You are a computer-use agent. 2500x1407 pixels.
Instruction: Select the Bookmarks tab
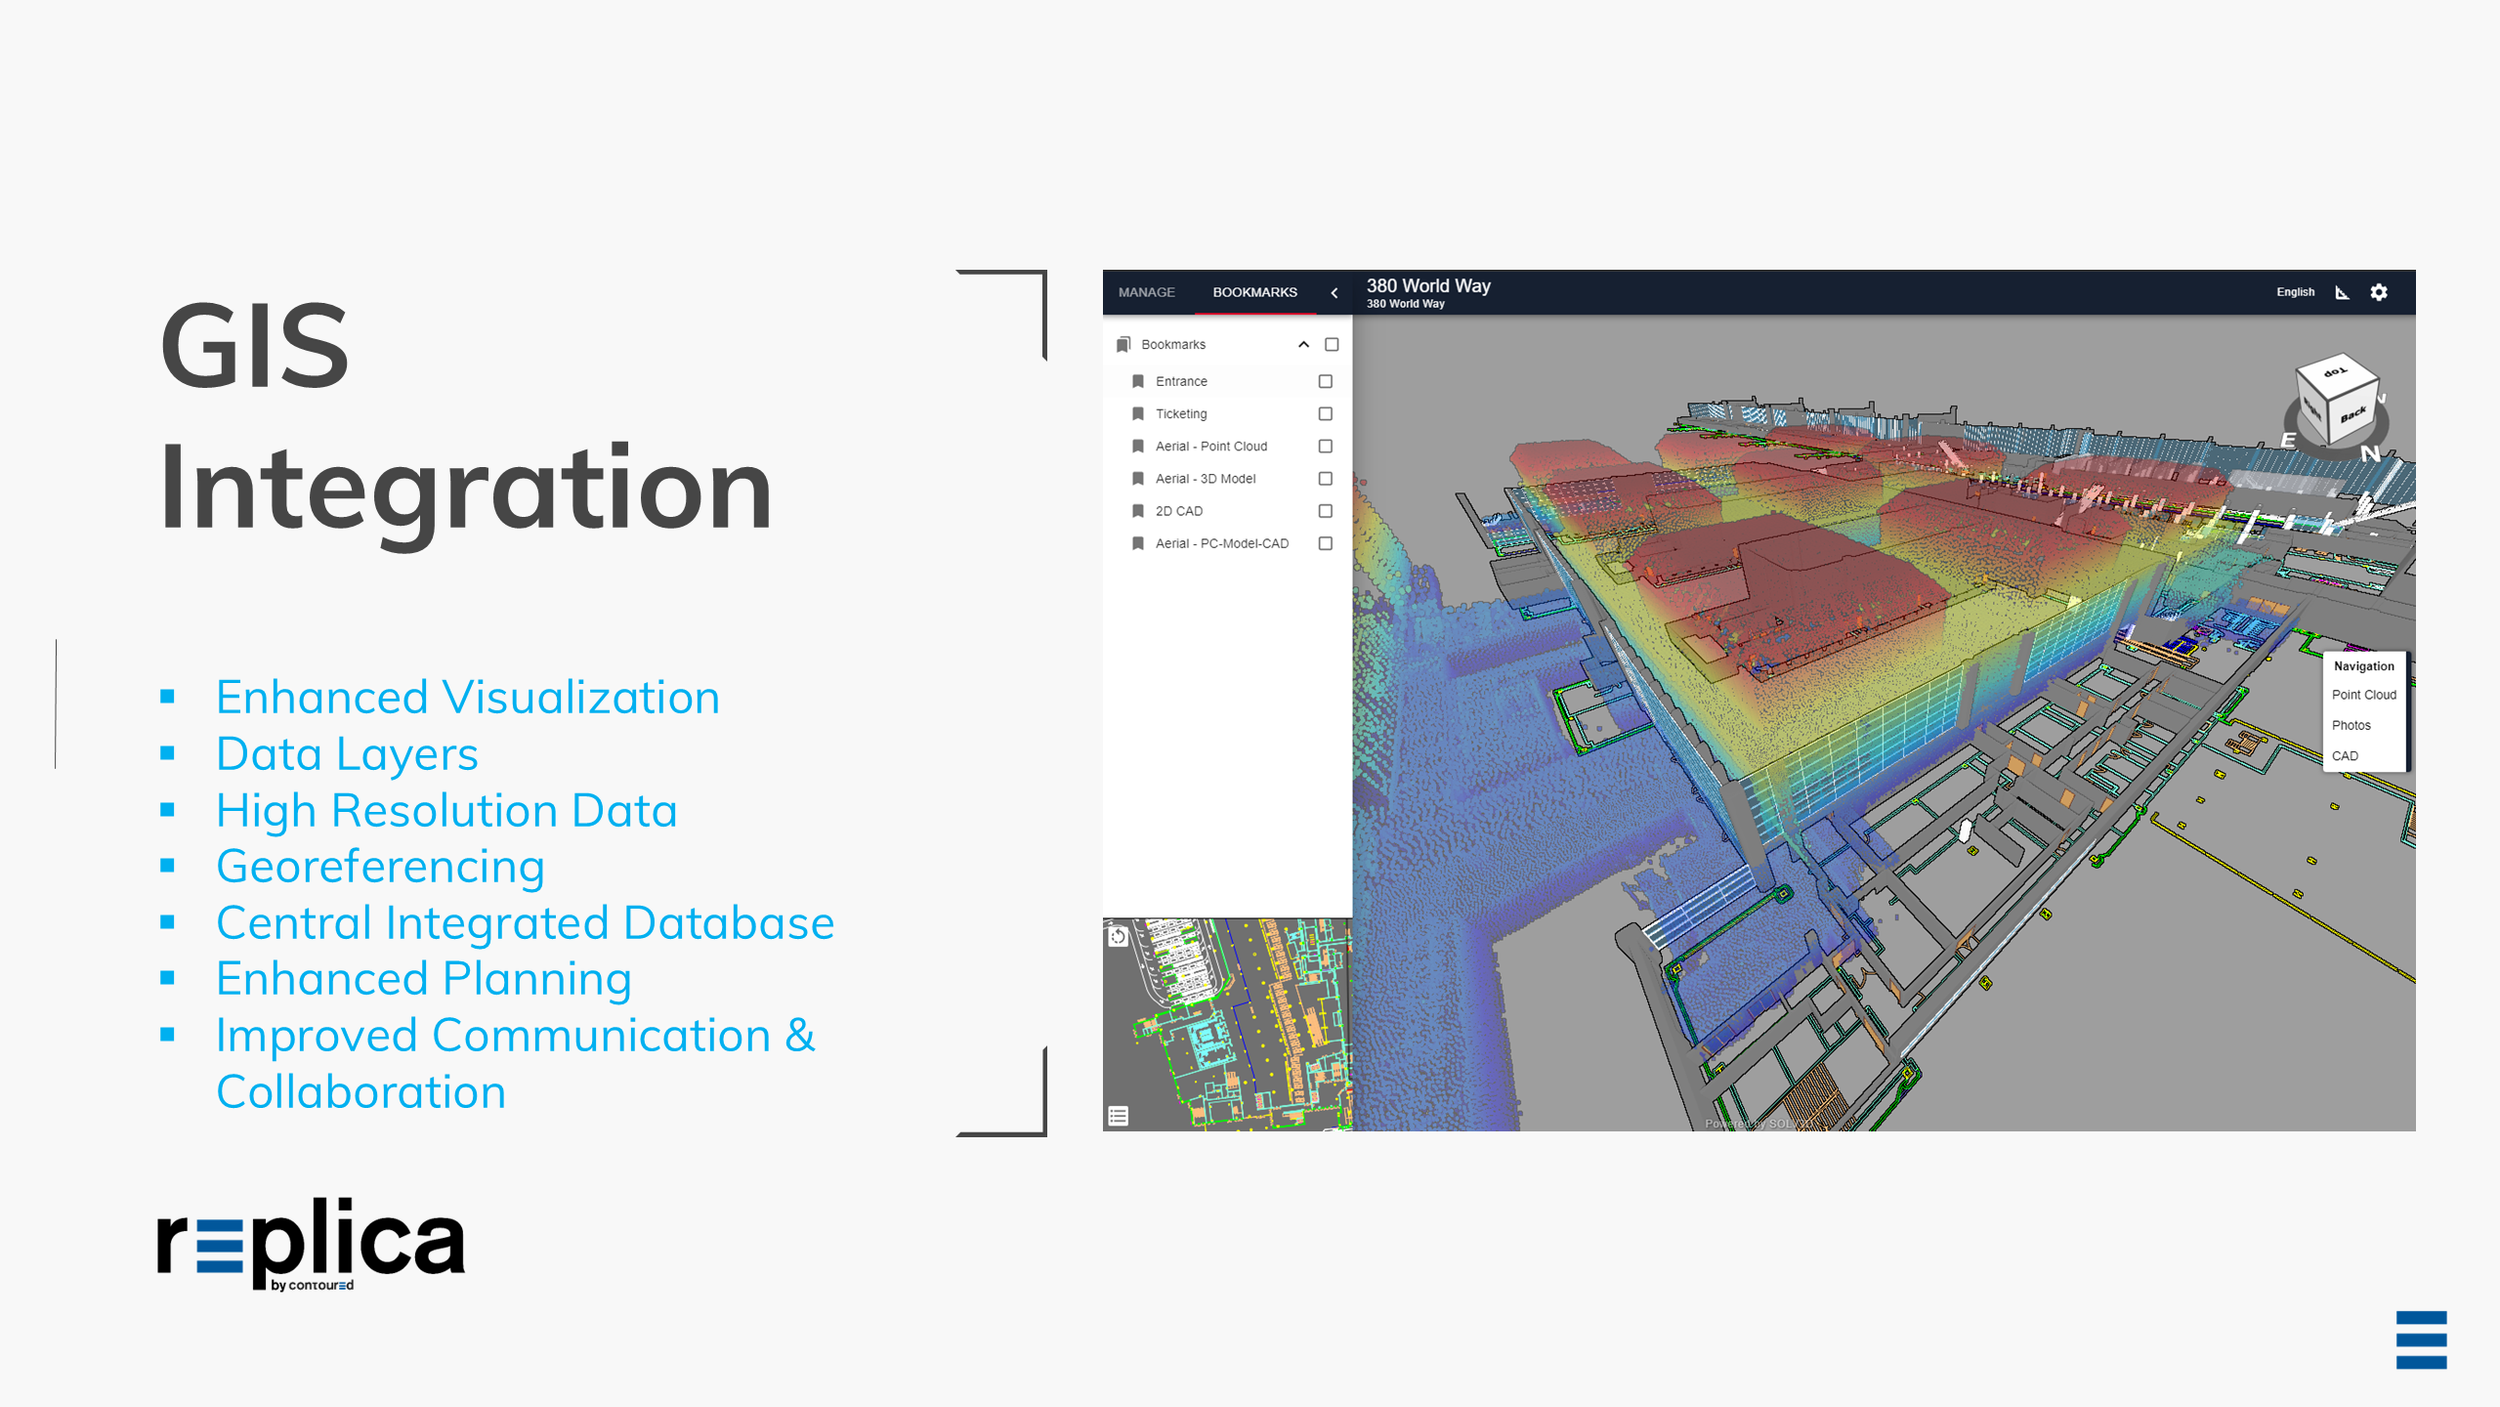click(x=1254, y=292)
